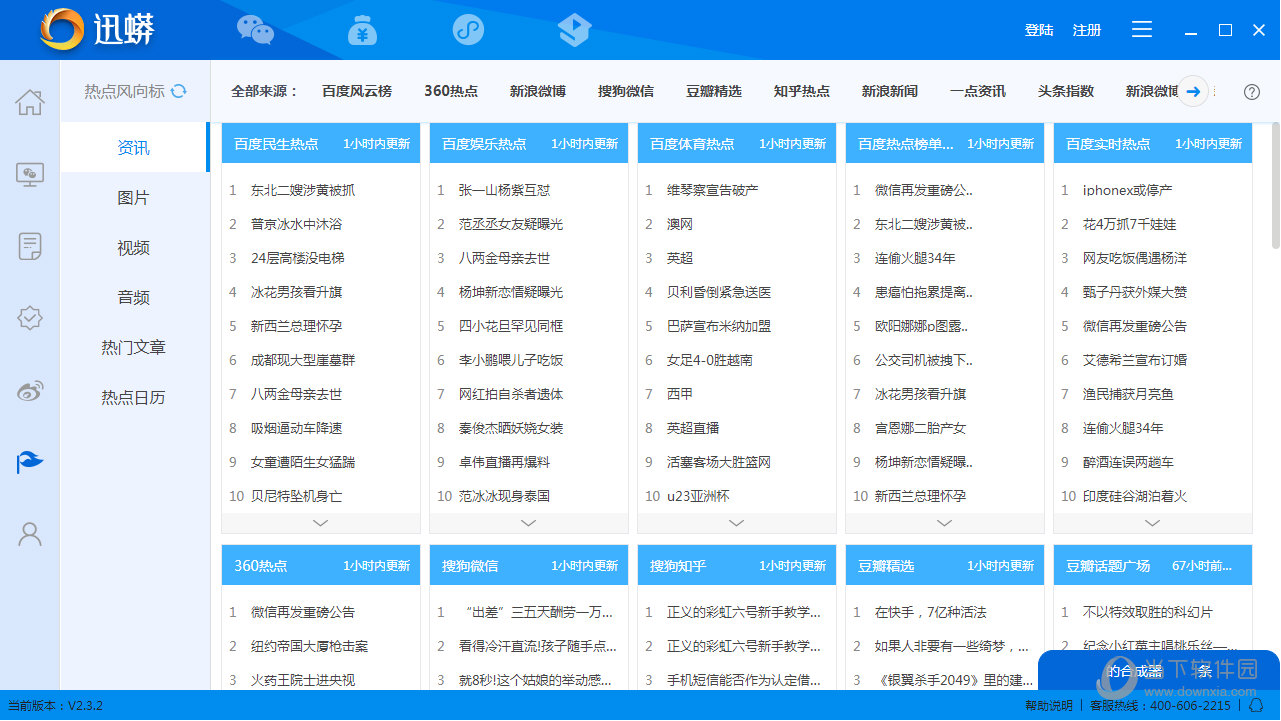
Task: Select the Sogou circle icon in the banner
Action: pos(468,30)
